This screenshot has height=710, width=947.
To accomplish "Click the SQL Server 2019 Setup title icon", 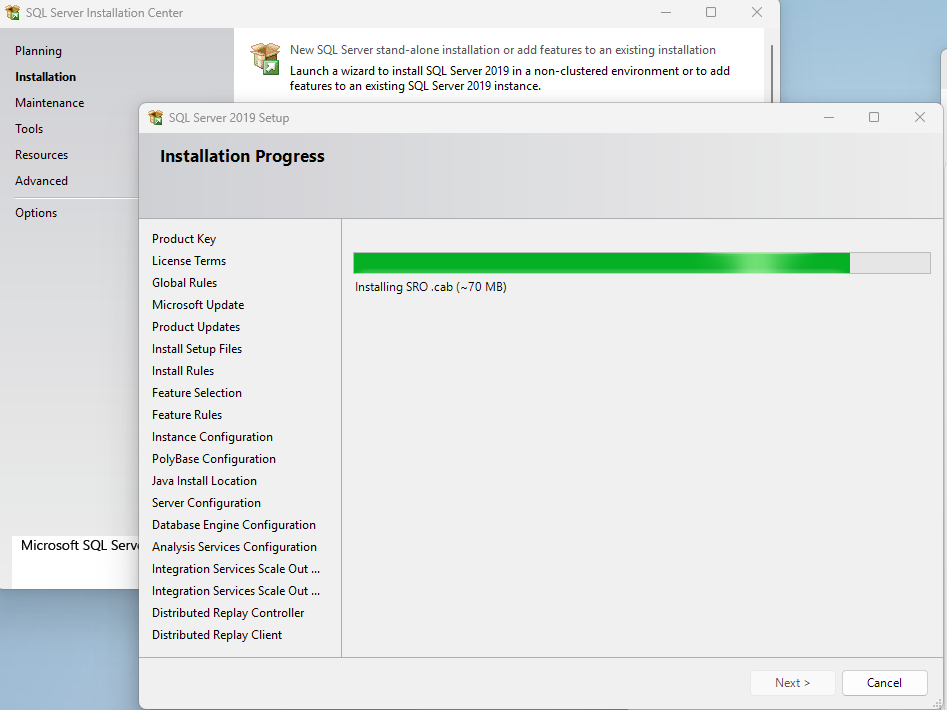I will [x=156, y=118].
